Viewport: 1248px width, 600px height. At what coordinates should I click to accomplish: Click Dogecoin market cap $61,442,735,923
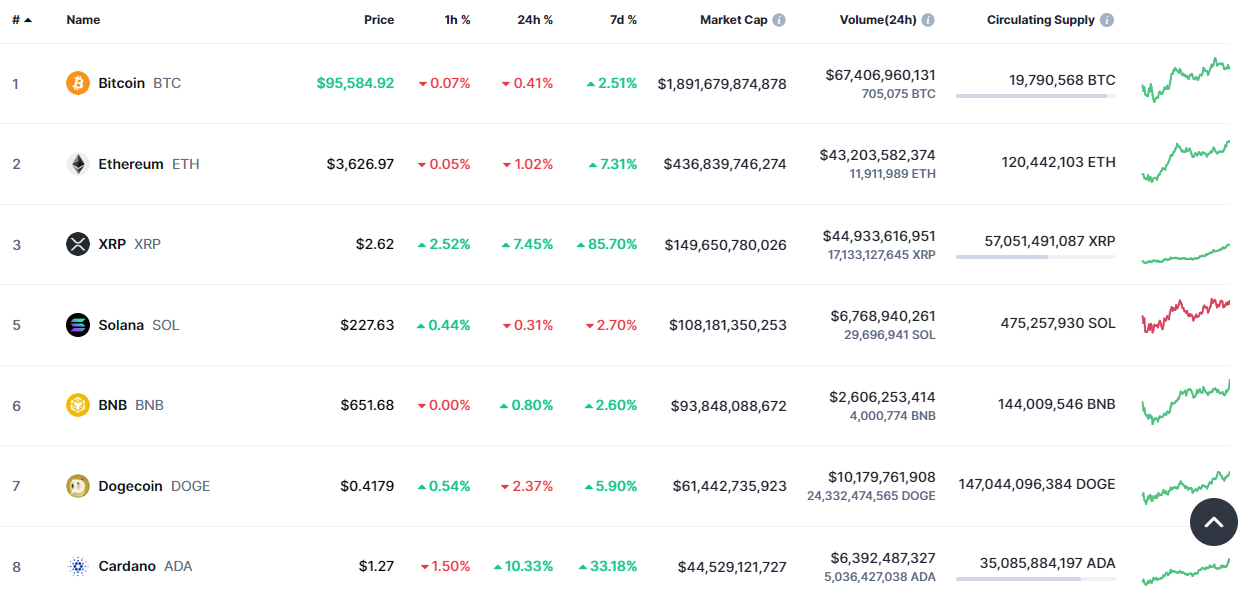click(x=729, y=486)
